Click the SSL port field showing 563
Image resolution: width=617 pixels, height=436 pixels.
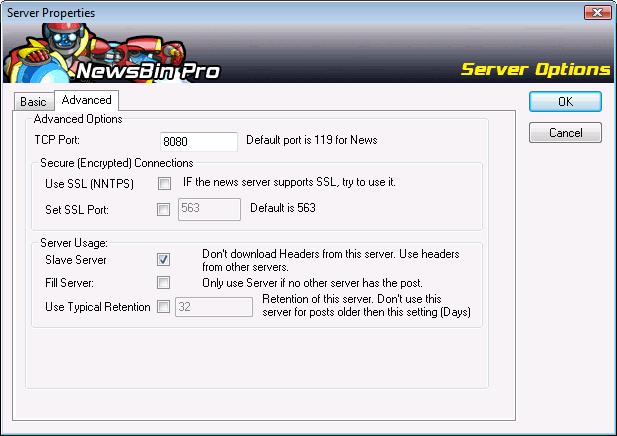[209, 209]
